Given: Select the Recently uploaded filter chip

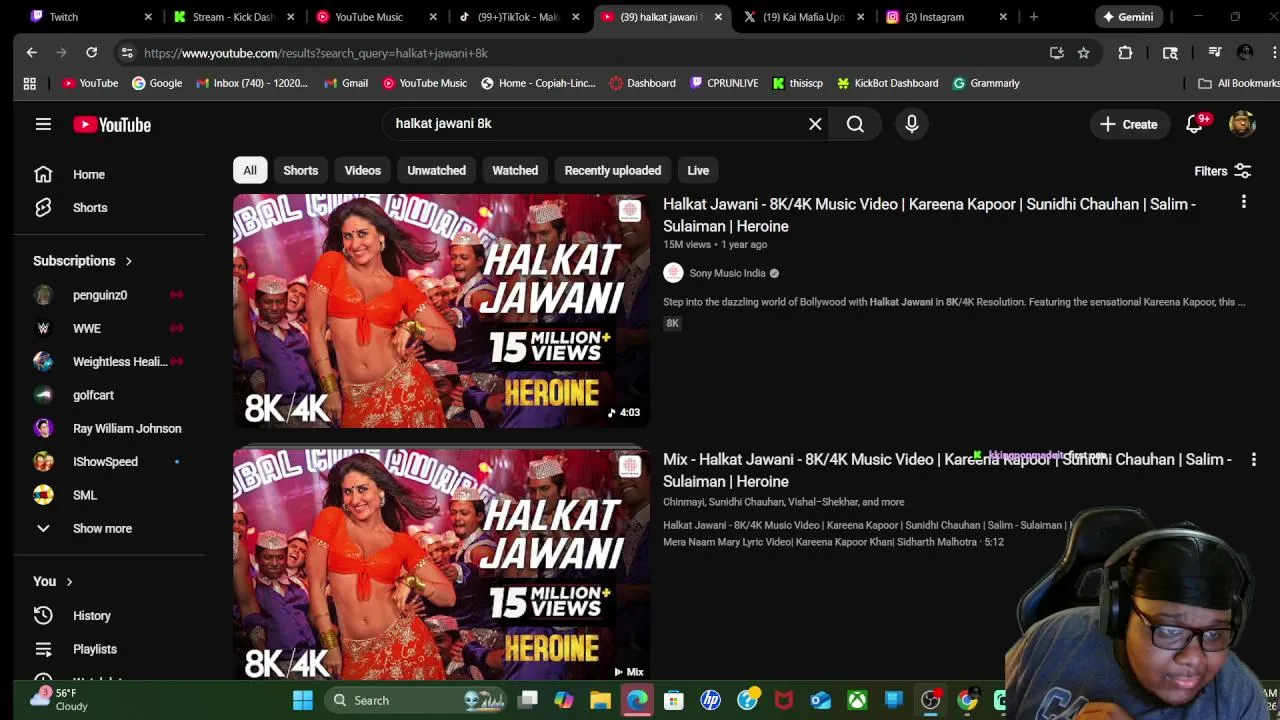Looking at the screenshot, I should 612,170.
